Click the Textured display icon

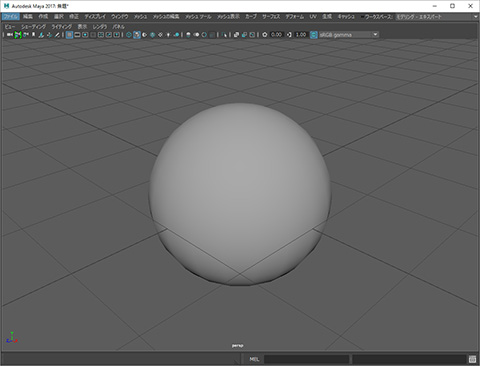(160, 35)
